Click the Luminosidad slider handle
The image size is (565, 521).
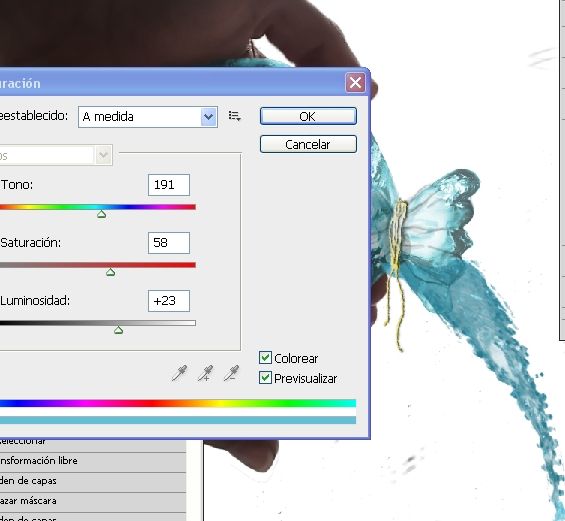tap(119, 330)
